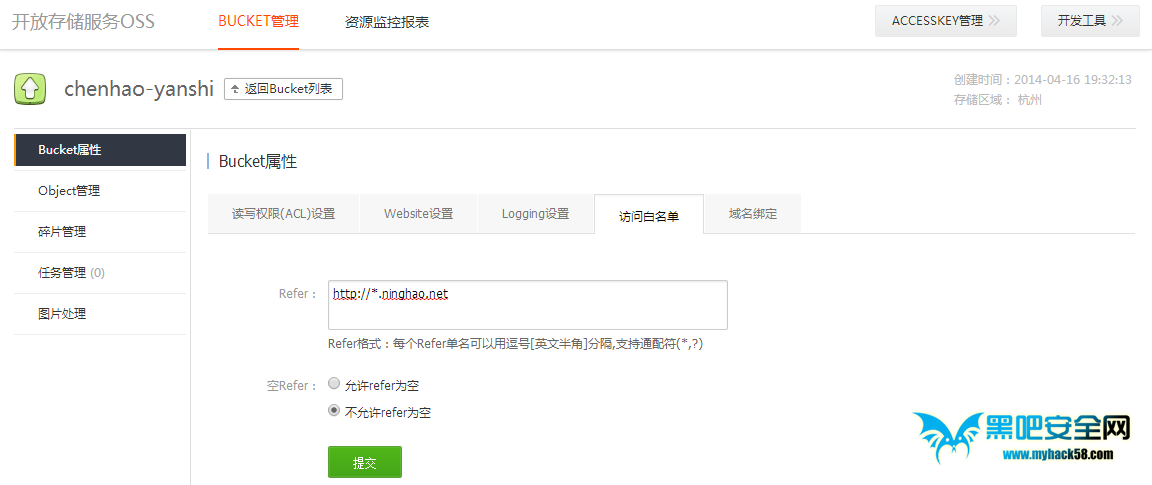
Task: Open 任务管理 (0) in the sidebar
Action: 100,273
